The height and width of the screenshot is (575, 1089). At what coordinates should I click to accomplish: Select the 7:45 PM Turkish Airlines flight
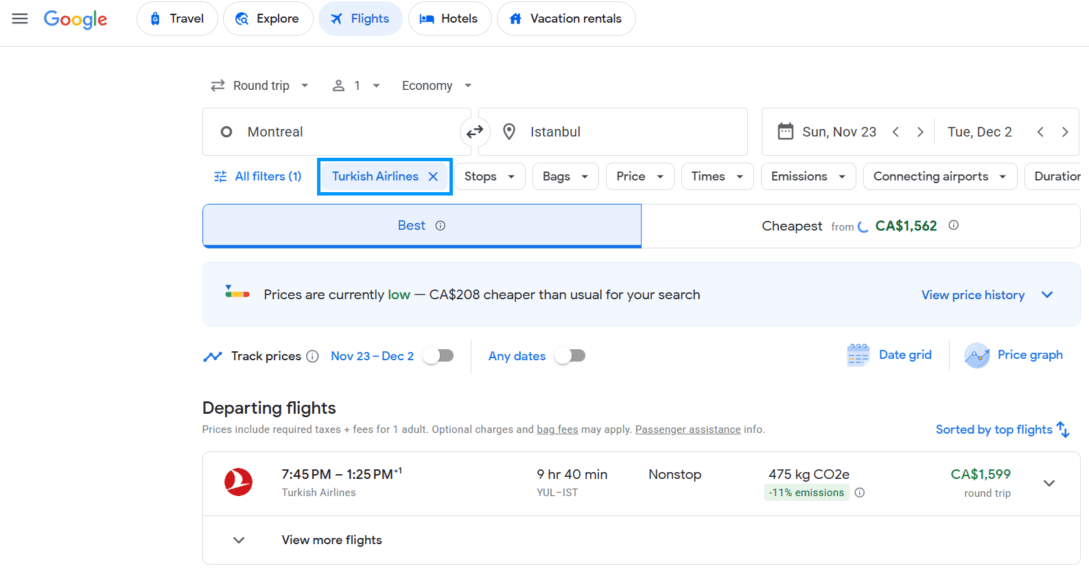(641, 483)
